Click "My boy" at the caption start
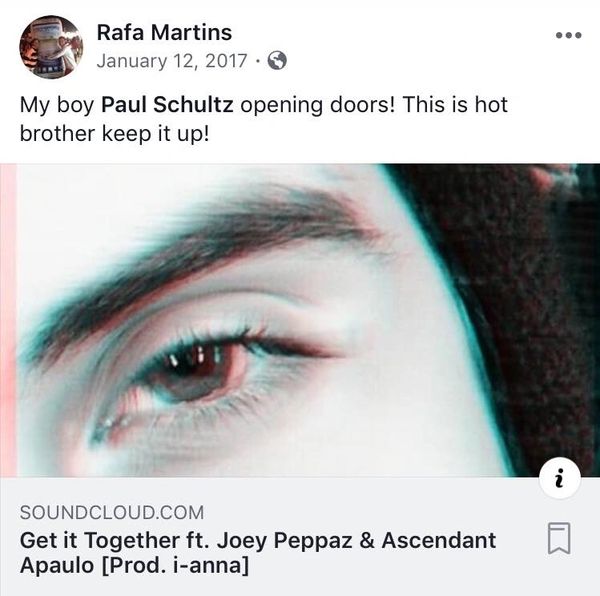The height and width of the screenshot is (596, 600). pos(56,105)
